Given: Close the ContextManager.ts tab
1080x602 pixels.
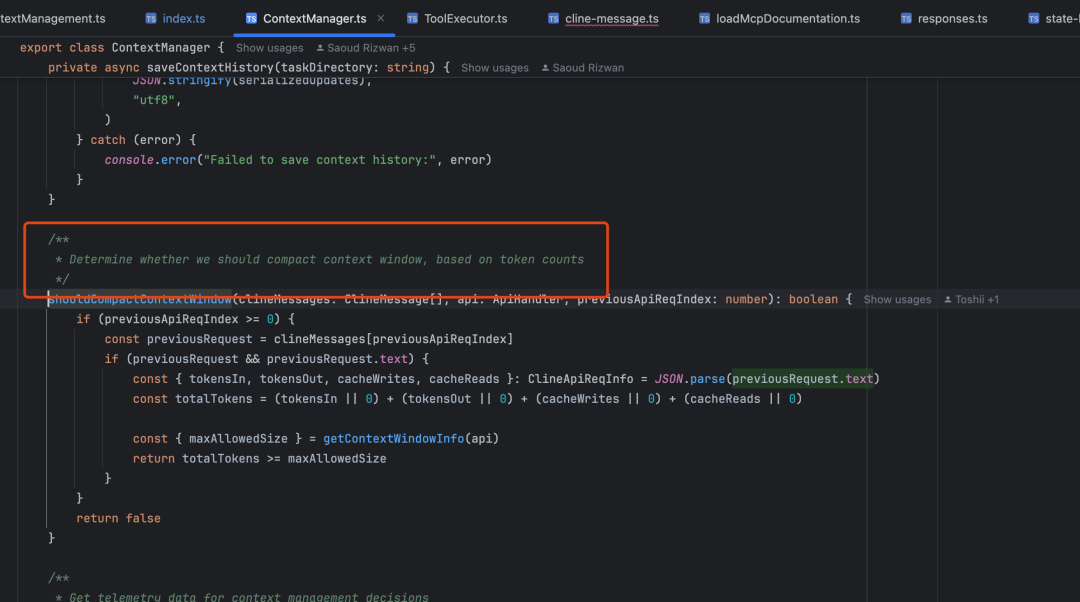Looking at the screenshot, I should (381, 19).
